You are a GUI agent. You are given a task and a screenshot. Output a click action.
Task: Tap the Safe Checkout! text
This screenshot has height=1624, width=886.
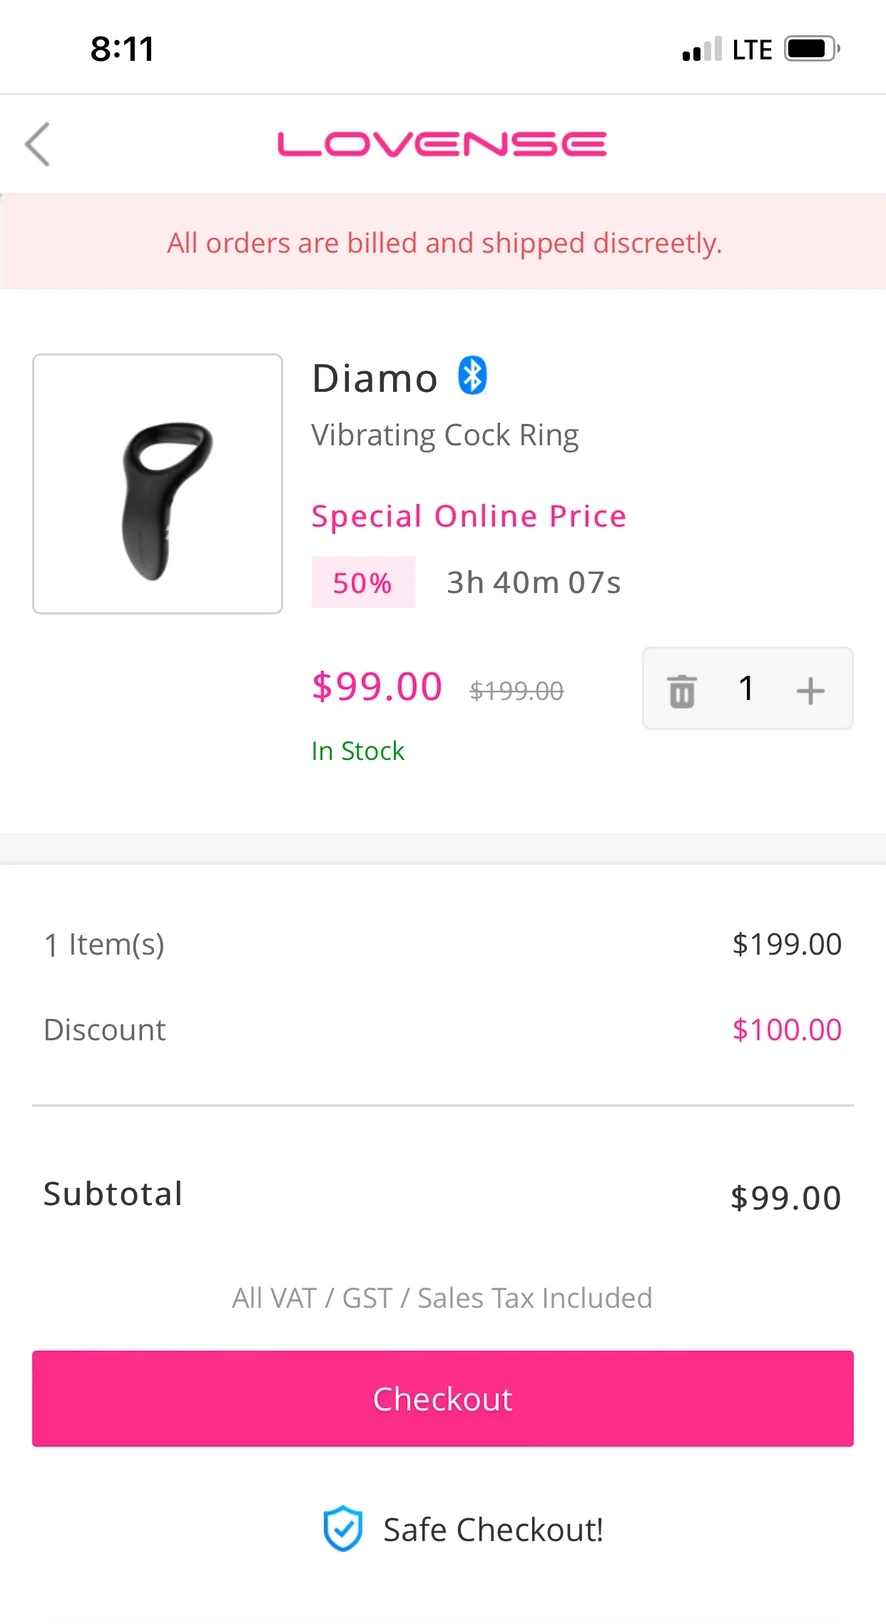(x=493, y=1530)
